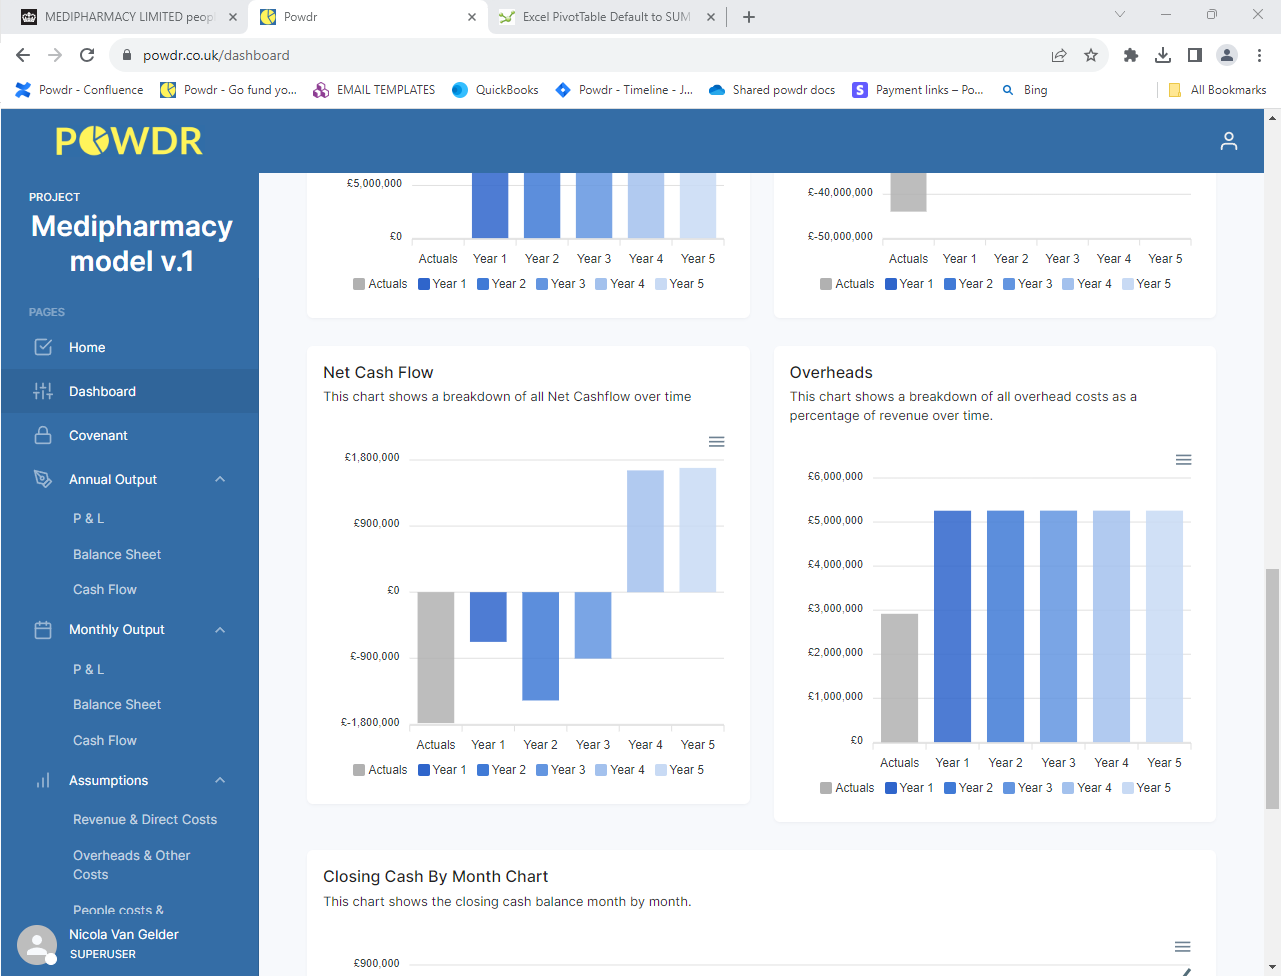Open the Shared powdr docs bookmark

click(x=772, y=89)
